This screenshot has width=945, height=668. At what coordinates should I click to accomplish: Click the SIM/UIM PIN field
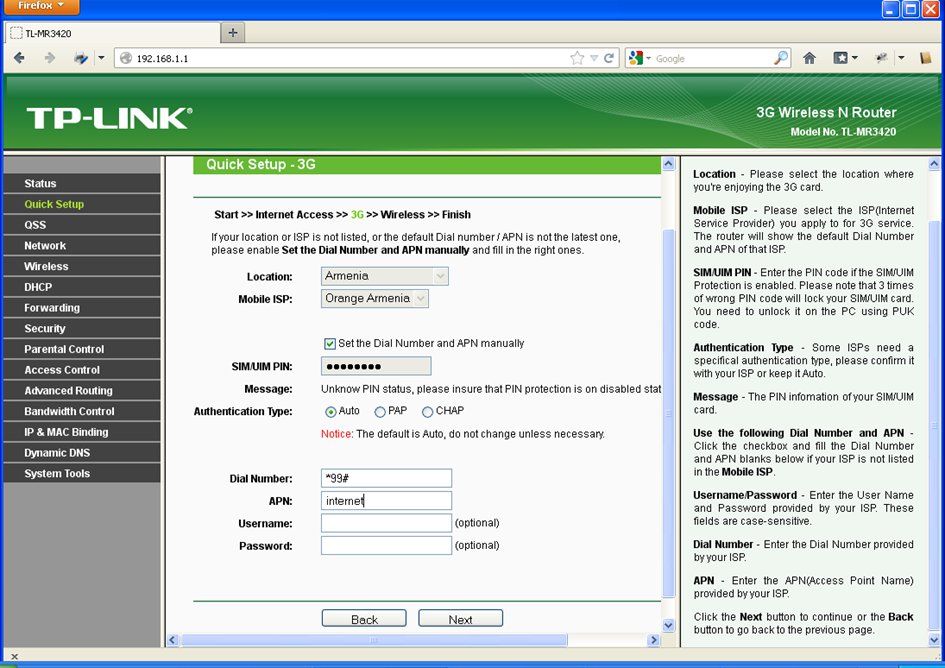[x=376, y=366]
